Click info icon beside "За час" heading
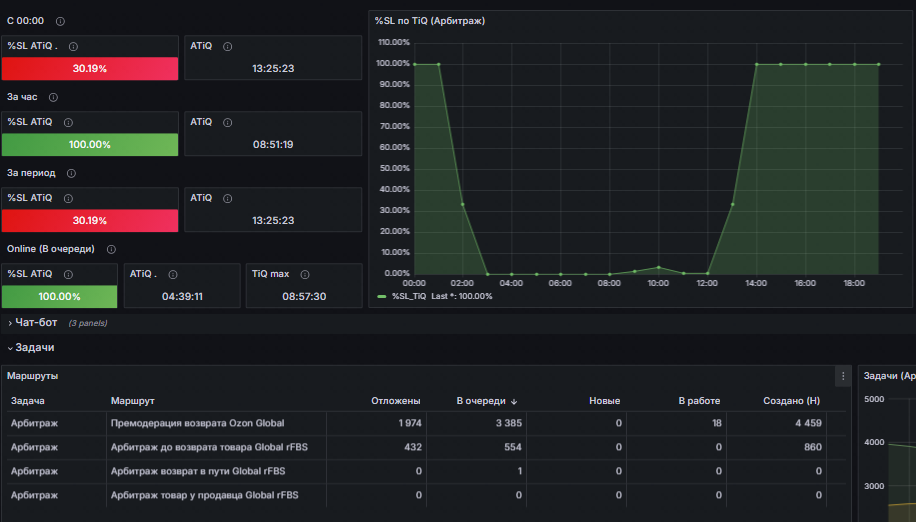The width and height of the screenshot is (916, 522). point(53,97)
